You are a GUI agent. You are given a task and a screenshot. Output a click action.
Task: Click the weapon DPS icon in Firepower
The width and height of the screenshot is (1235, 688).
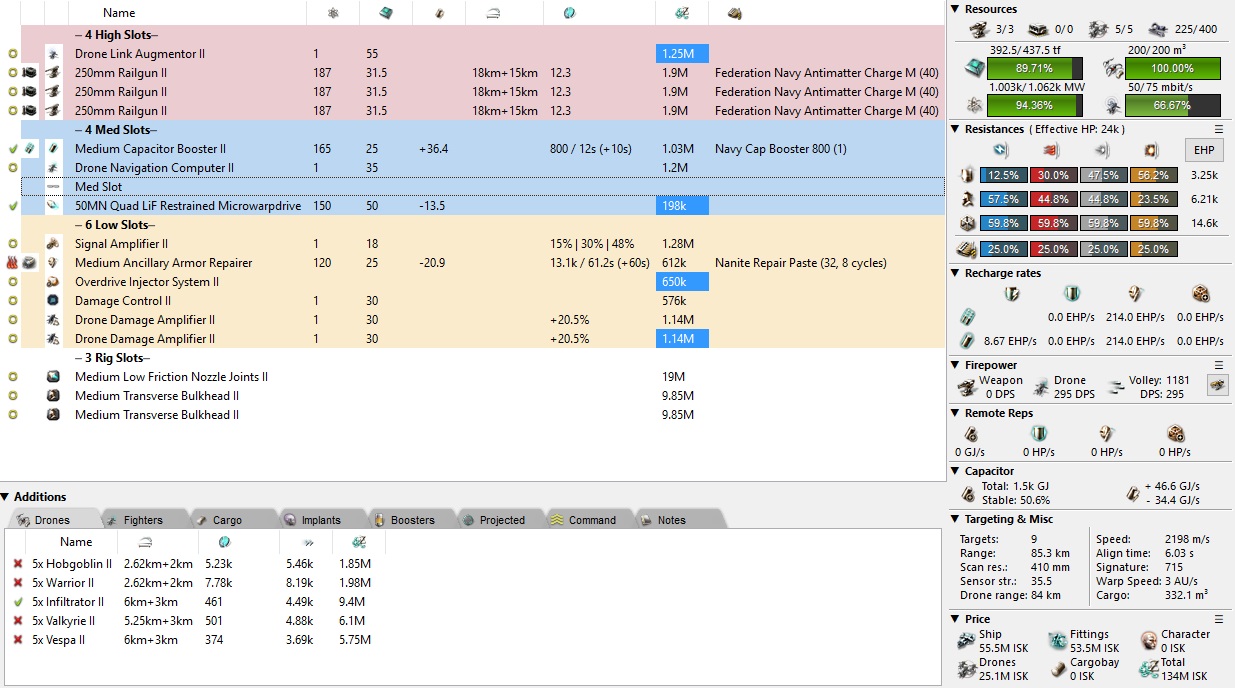pyautogui.click(x=967, y=387)
